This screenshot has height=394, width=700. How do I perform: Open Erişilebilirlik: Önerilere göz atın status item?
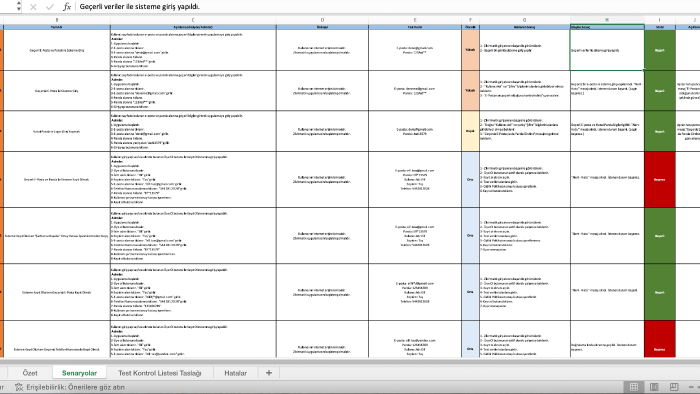click(x=70, y=387)
